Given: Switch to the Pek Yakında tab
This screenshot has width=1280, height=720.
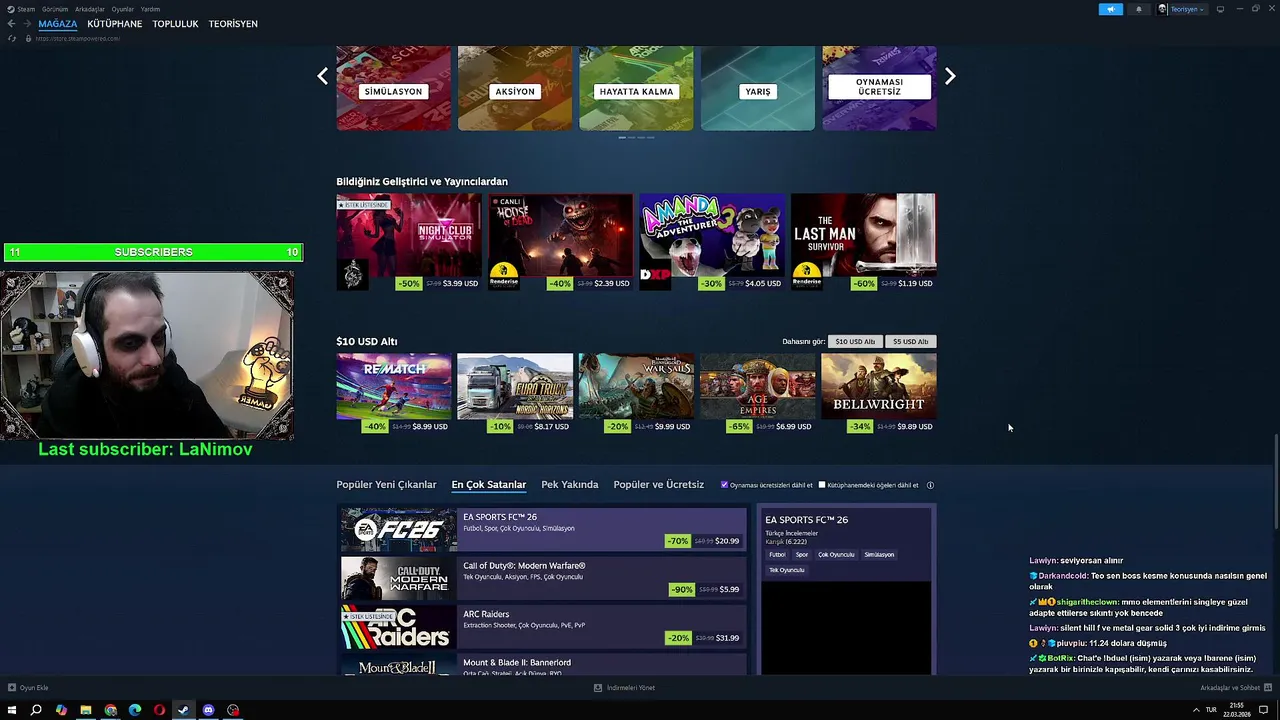Looking at the screenshot, I should (570, 485).
